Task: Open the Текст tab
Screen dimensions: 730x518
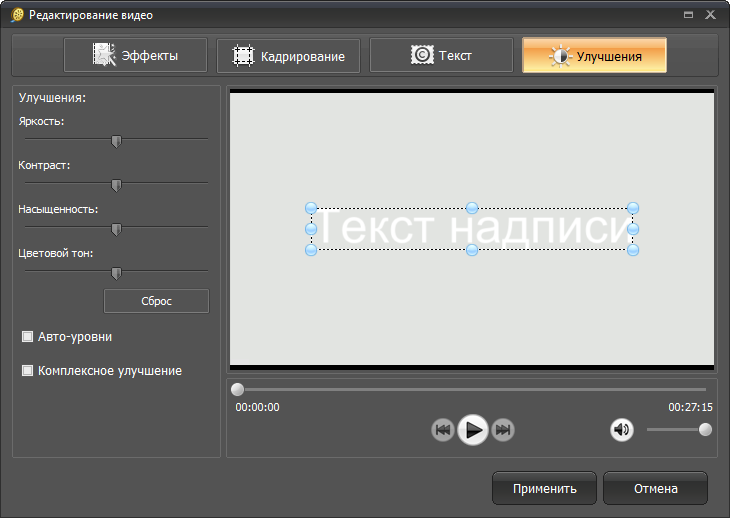Action: [x=441, y=55]
